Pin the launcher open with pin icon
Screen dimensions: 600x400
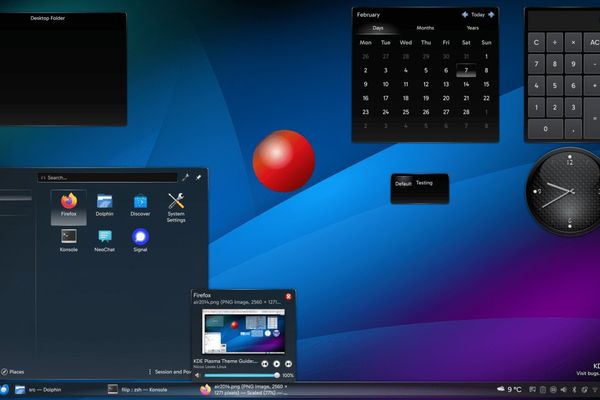click(x=199, y=177)
